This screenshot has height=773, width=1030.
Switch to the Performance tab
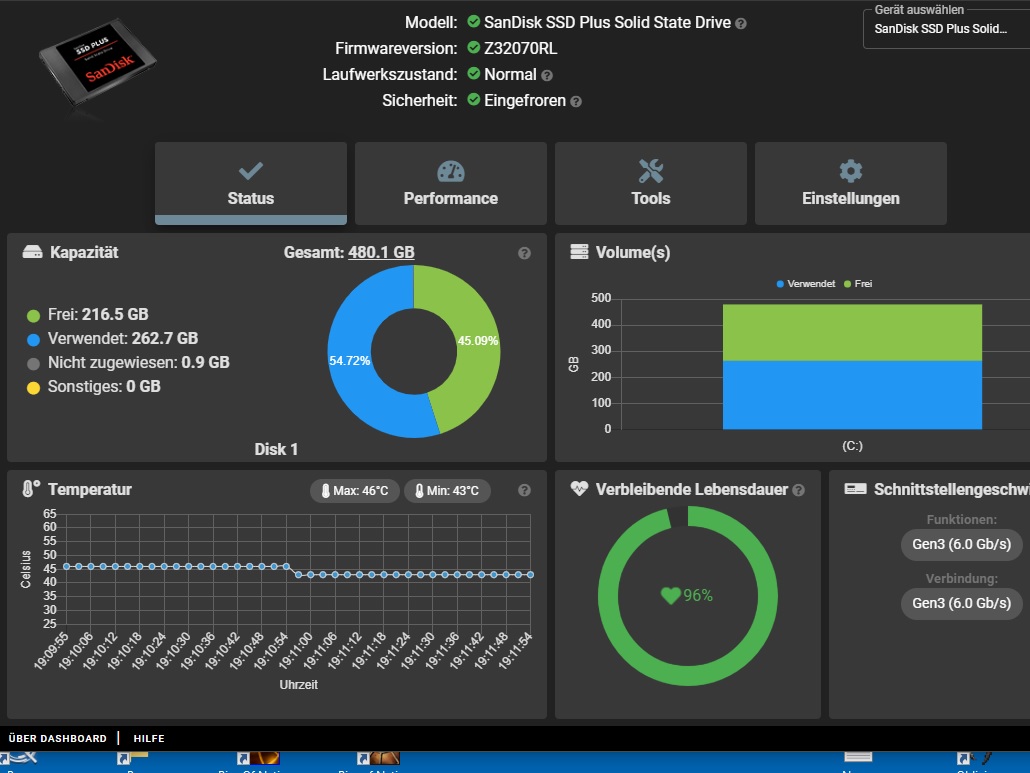[451, 183]
